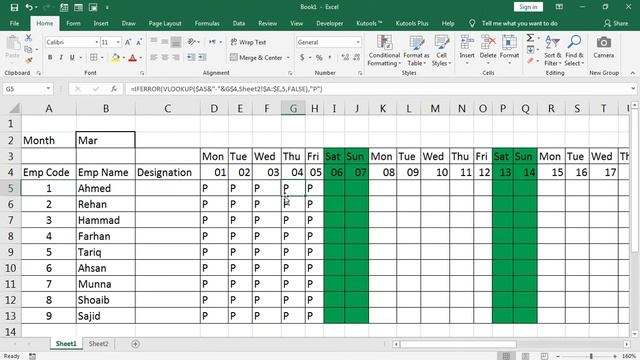The image size is (640, 360).
Task: Toggle center horizontal alignment
Action: coord(165,58)
